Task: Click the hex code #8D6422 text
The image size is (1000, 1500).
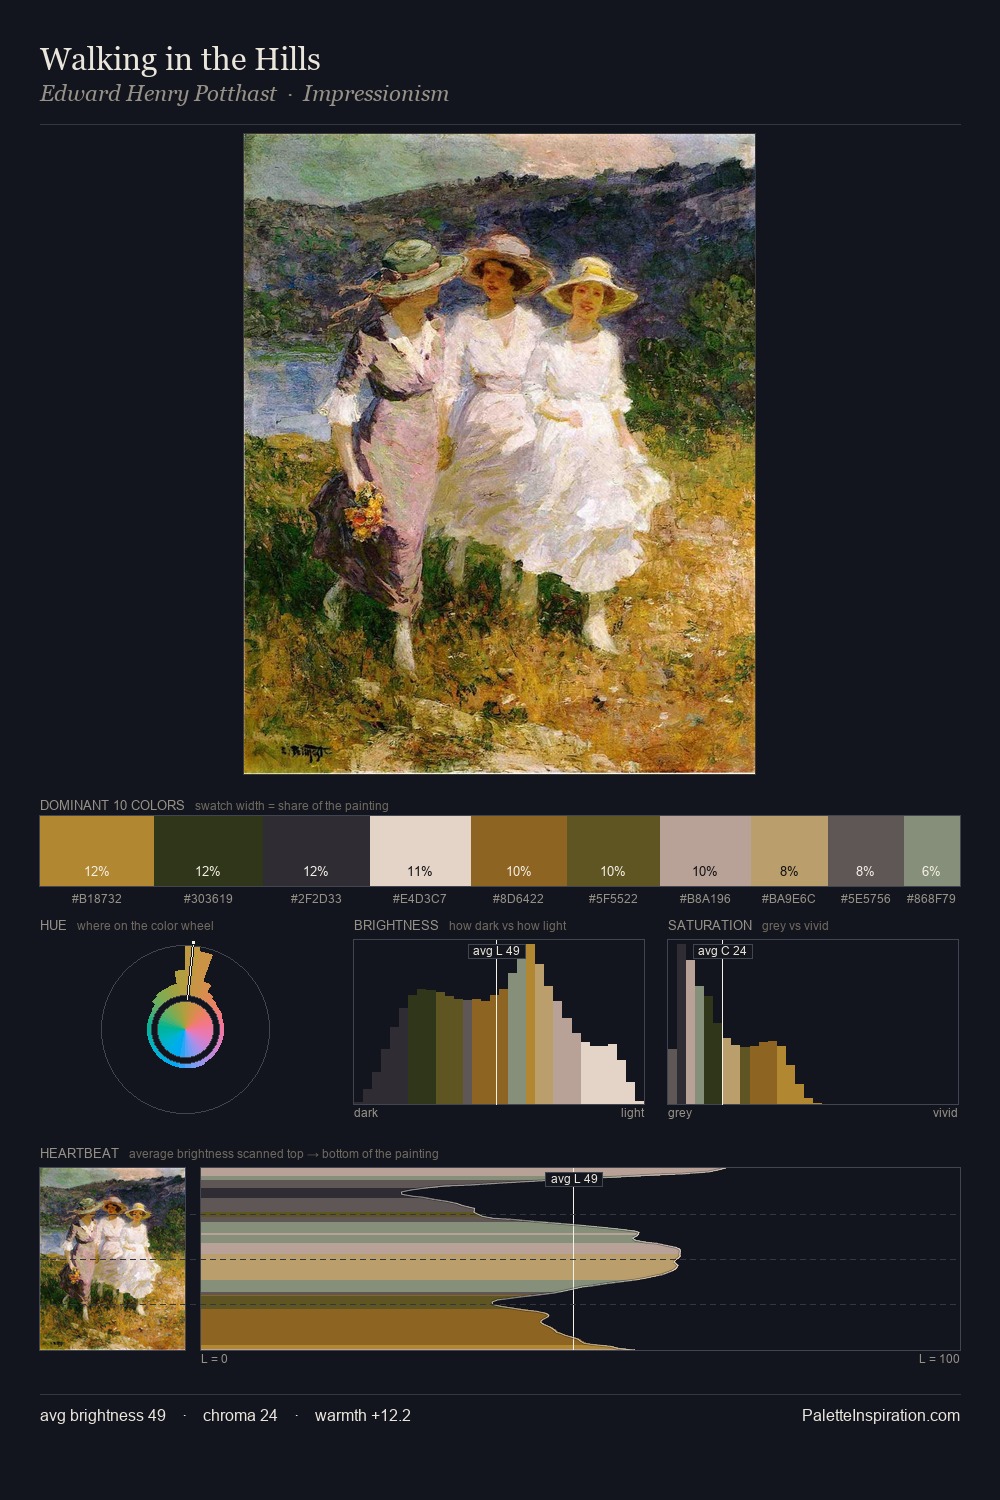Action: coord(519,899)
